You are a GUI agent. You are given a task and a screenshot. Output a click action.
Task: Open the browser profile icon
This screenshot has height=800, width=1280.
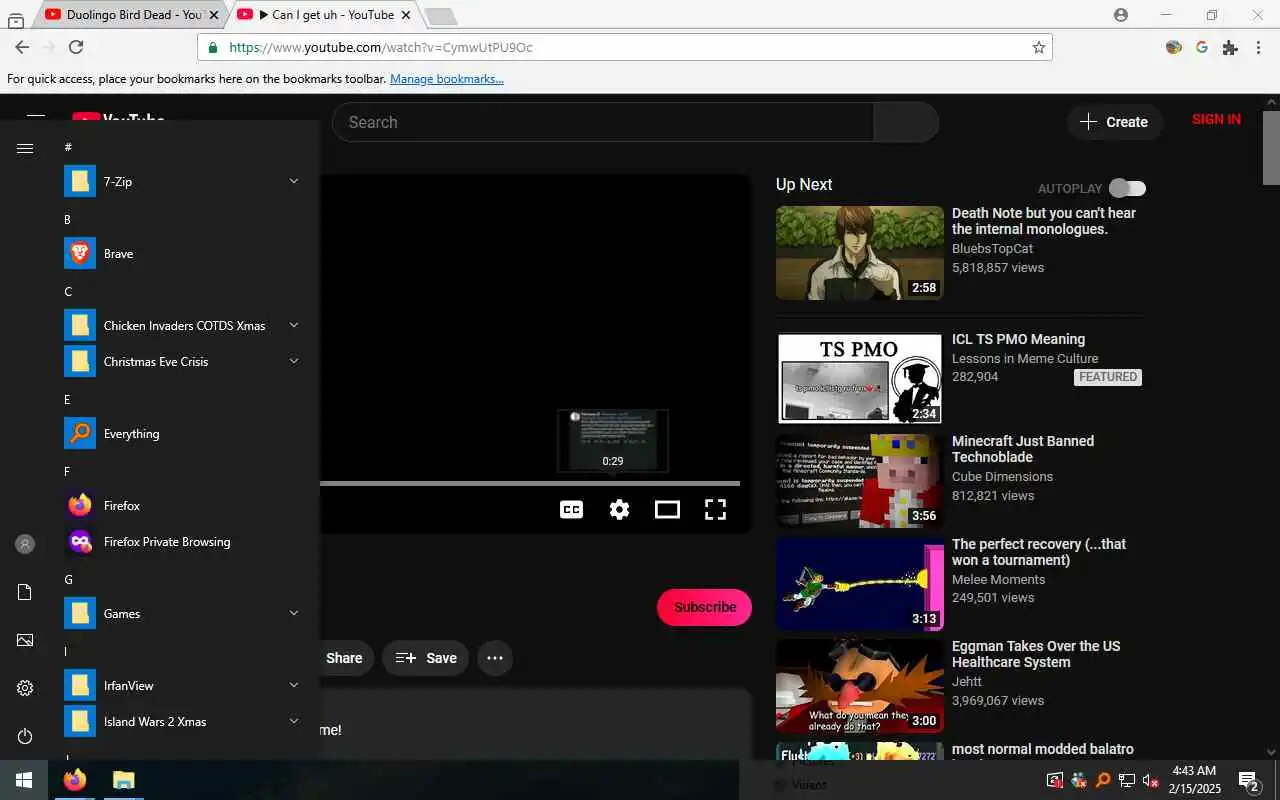tap(1120, 15)
